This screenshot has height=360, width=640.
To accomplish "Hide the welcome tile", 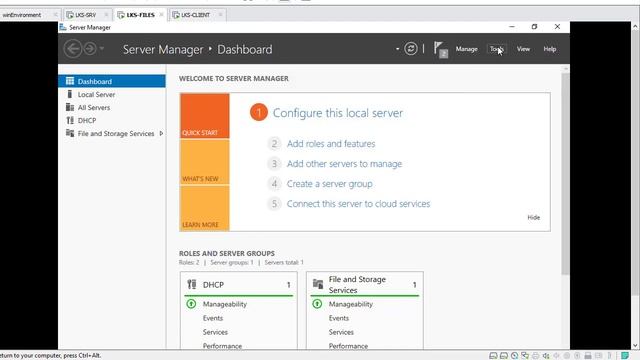I will click(533, 218).
